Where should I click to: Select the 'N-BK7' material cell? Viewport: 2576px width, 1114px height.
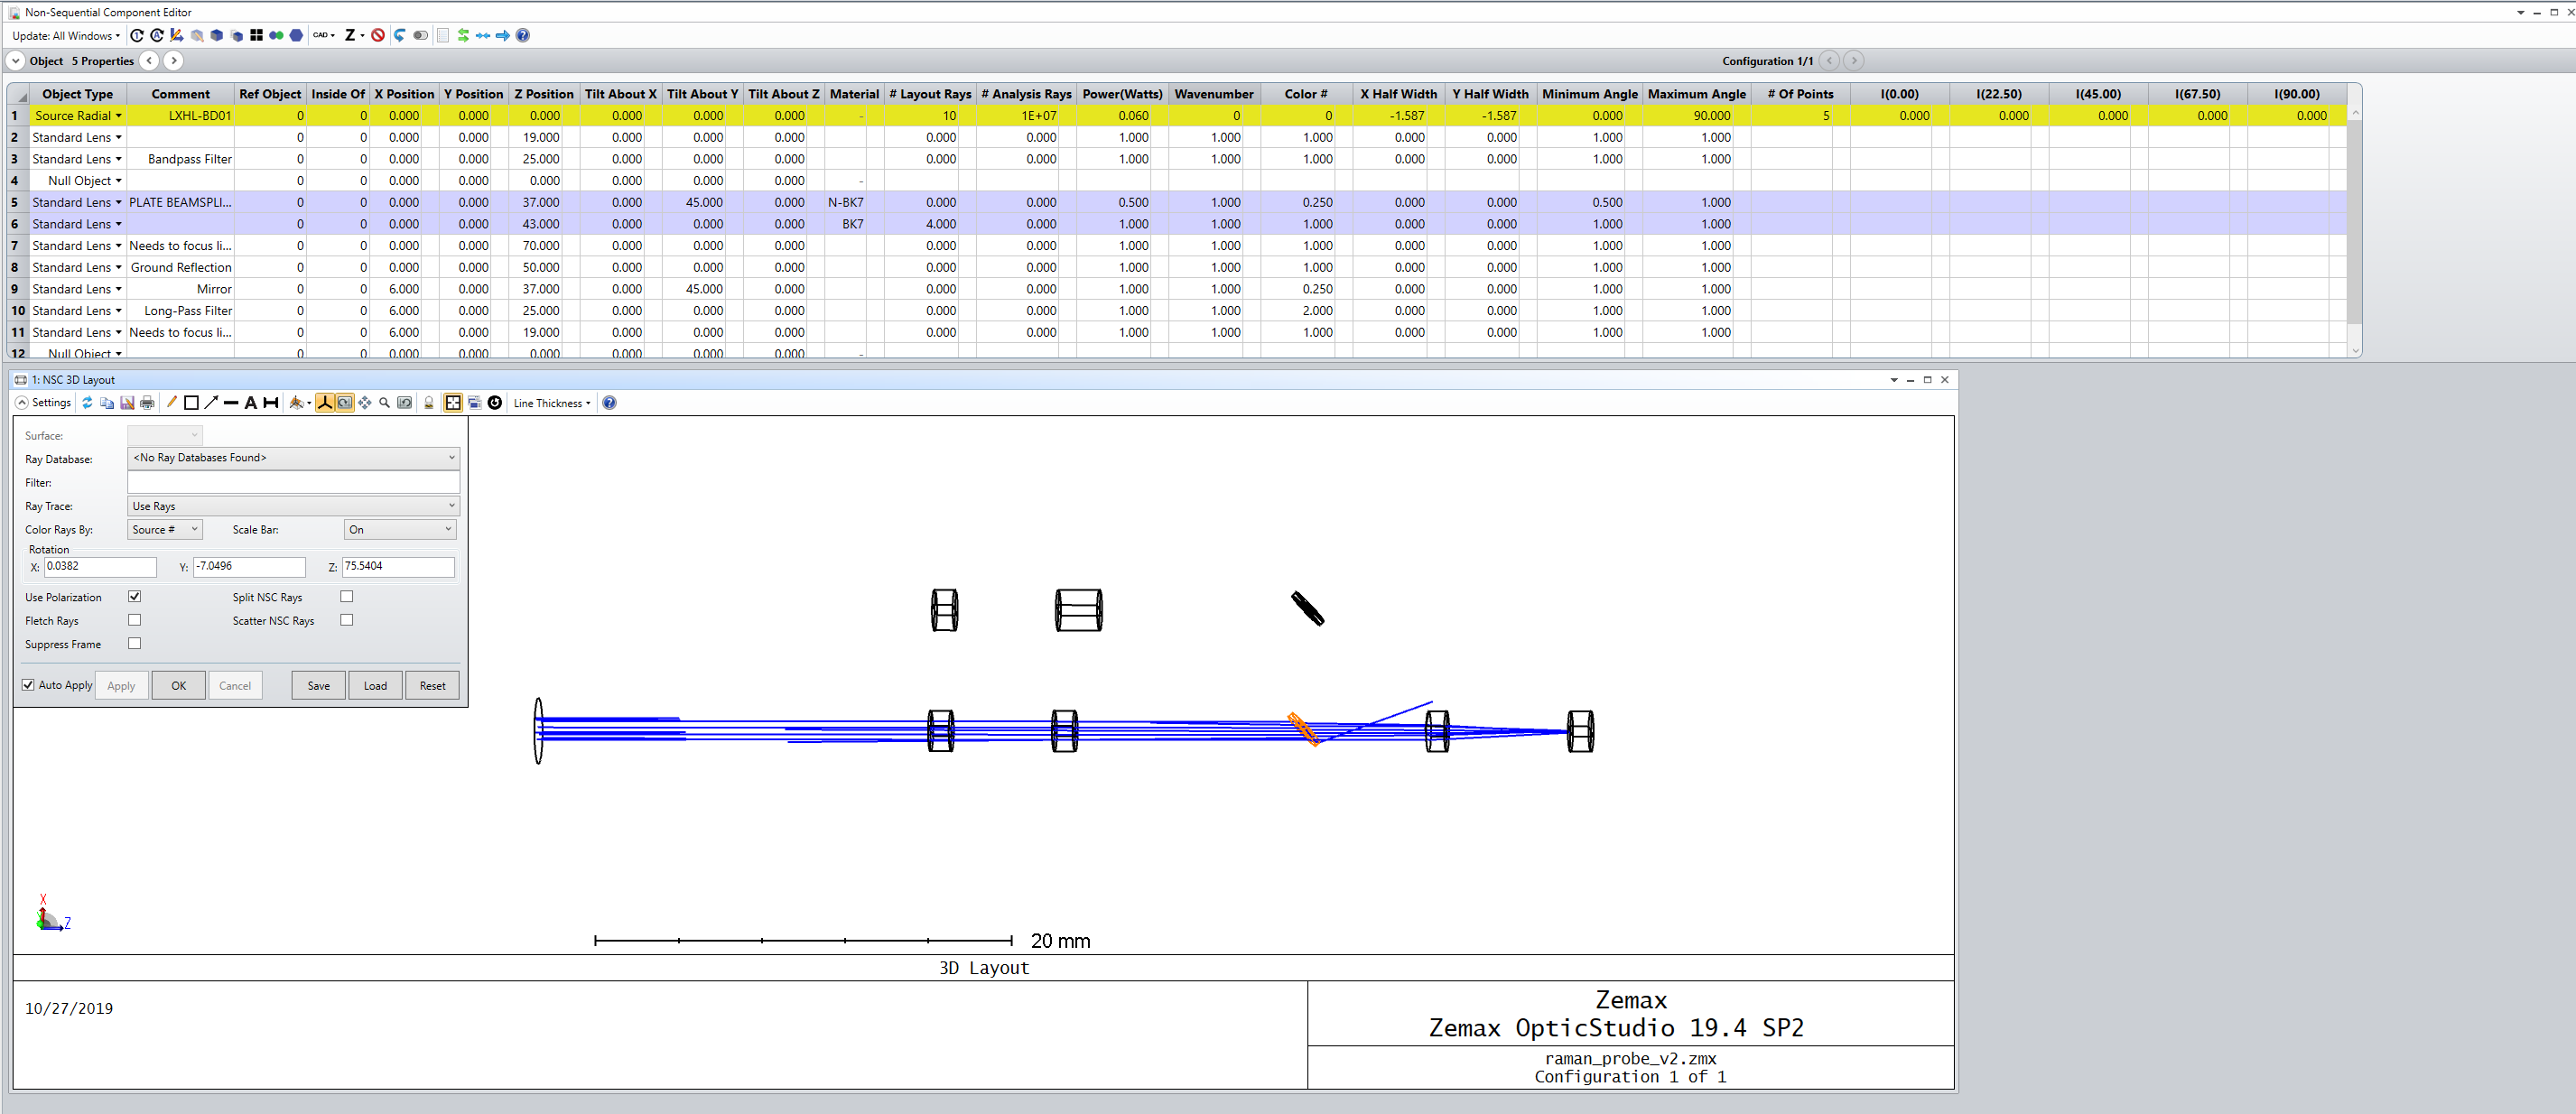[x=846, y=202]
